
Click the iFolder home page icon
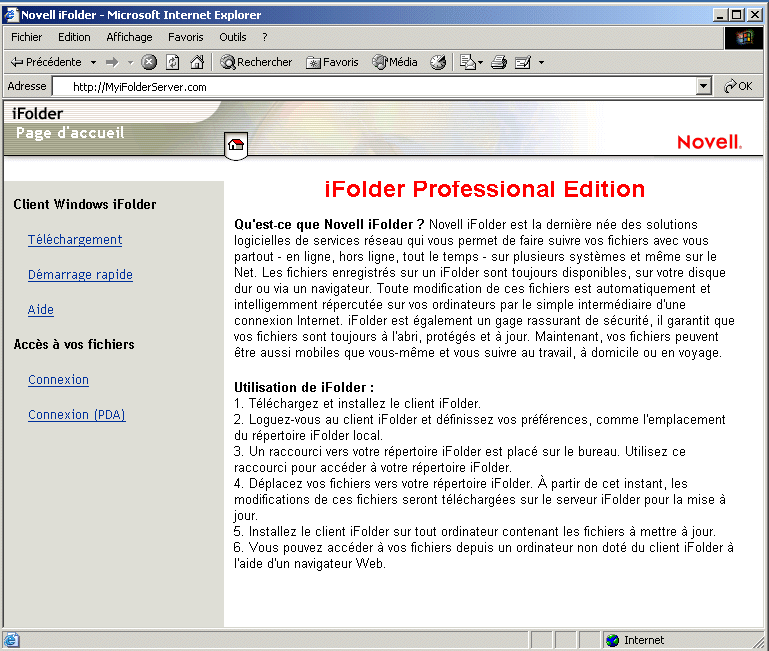click(236, 144)
